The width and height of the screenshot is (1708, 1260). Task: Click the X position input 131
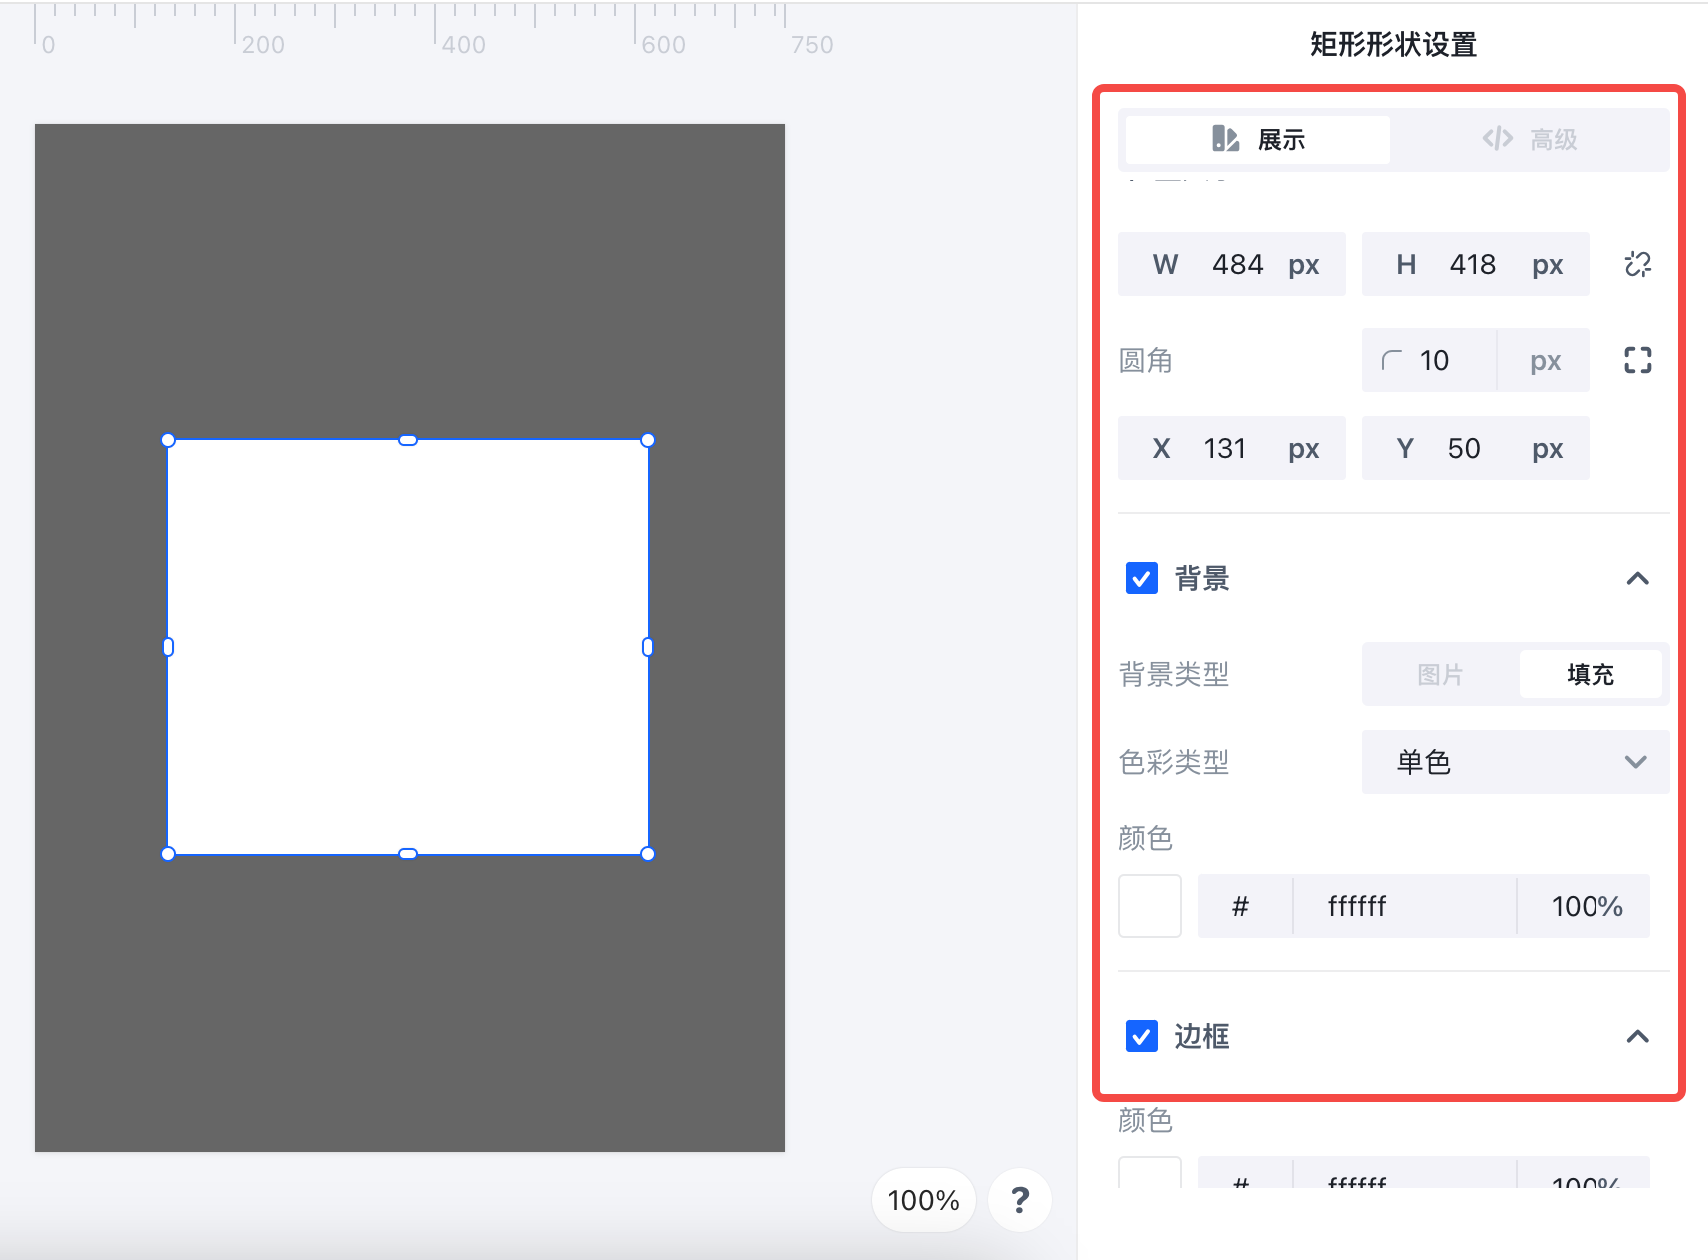(x=1232, y=448)
